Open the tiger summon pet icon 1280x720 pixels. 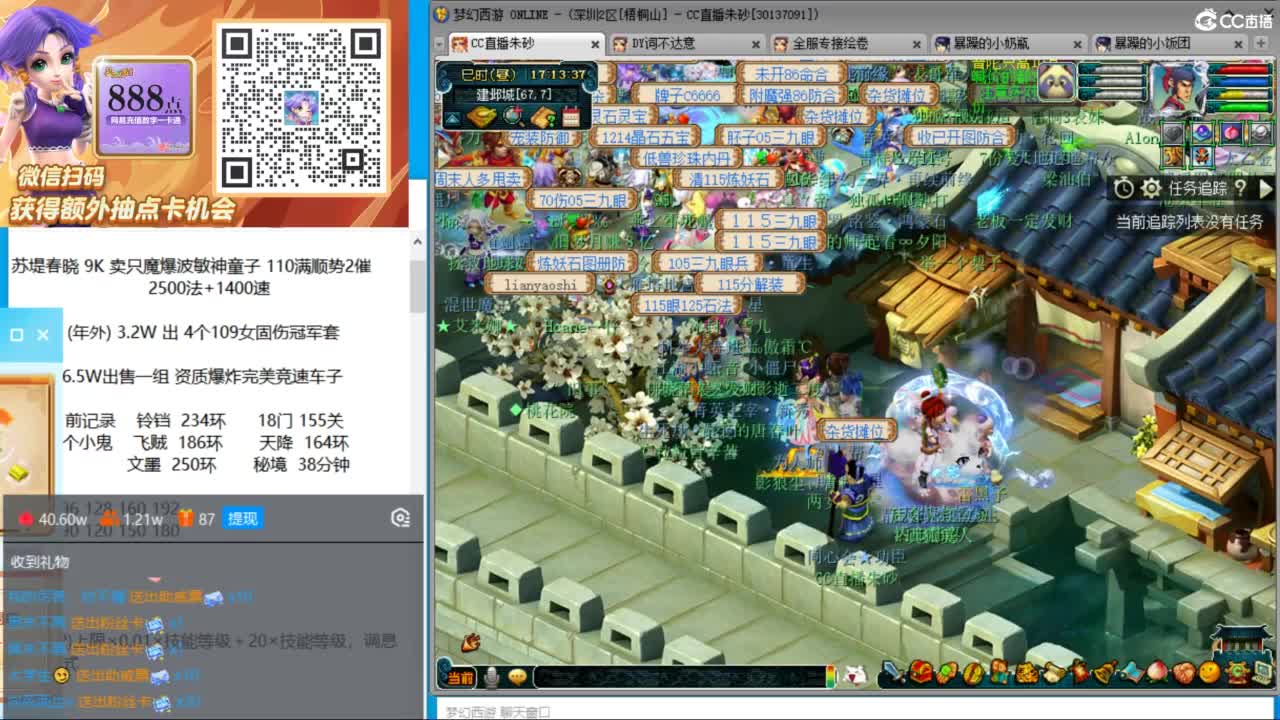(1028, 673)
